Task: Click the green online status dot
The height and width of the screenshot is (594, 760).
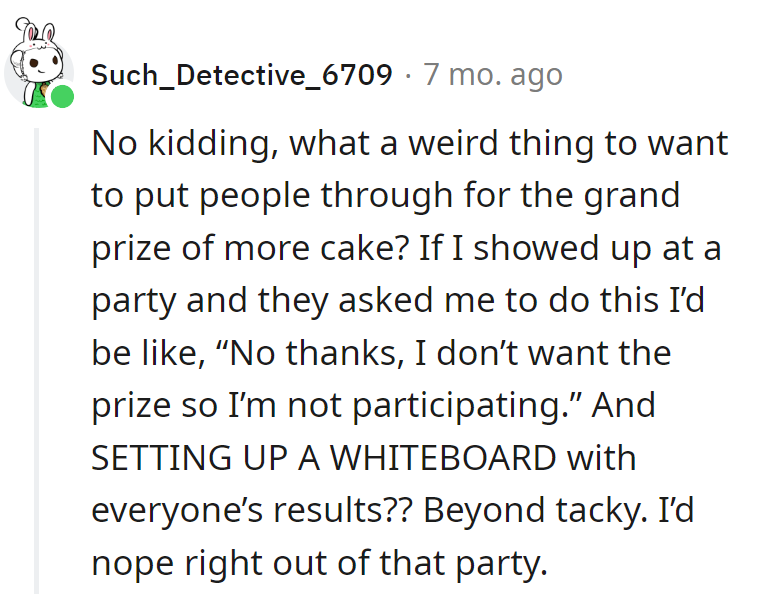Action: coord(63,96)
